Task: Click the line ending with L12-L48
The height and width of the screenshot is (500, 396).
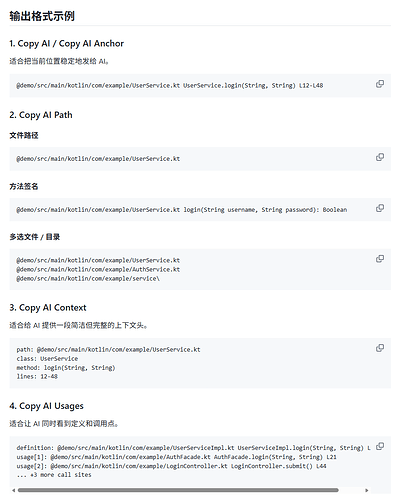Action: (x=170, y=86)
